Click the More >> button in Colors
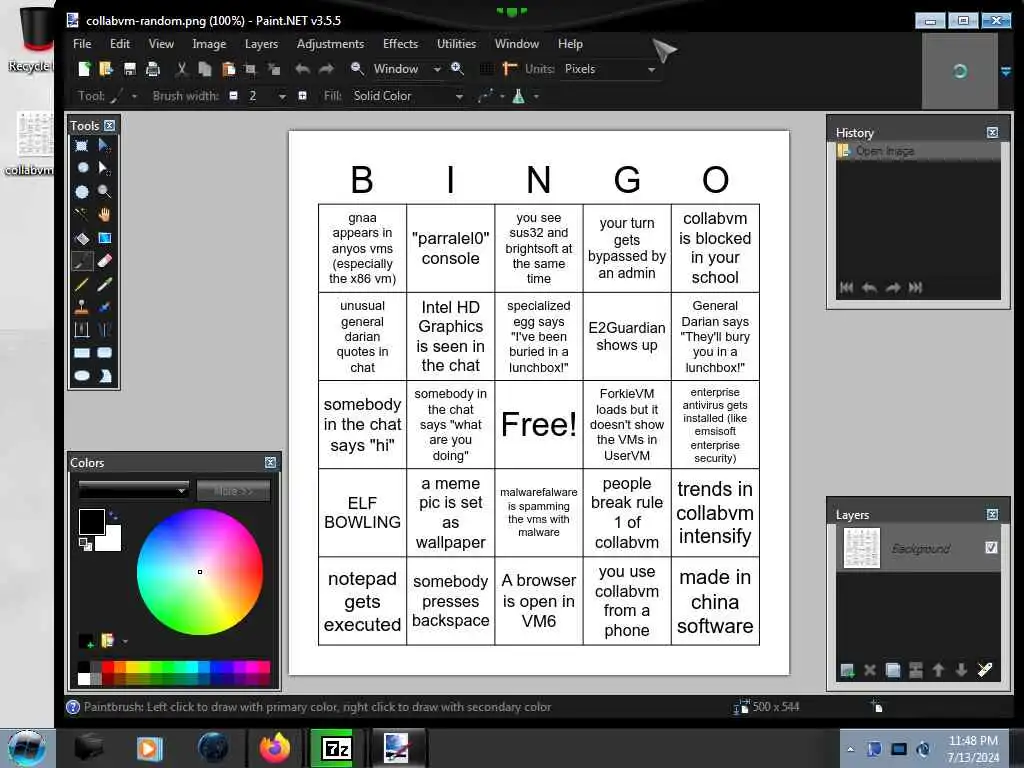 pos(233,490)
